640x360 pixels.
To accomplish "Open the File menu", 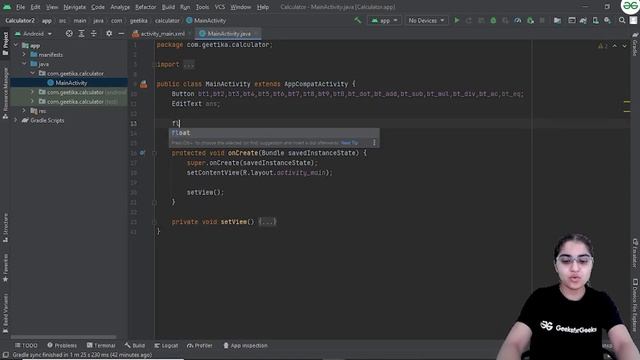I will pos(20,7).
